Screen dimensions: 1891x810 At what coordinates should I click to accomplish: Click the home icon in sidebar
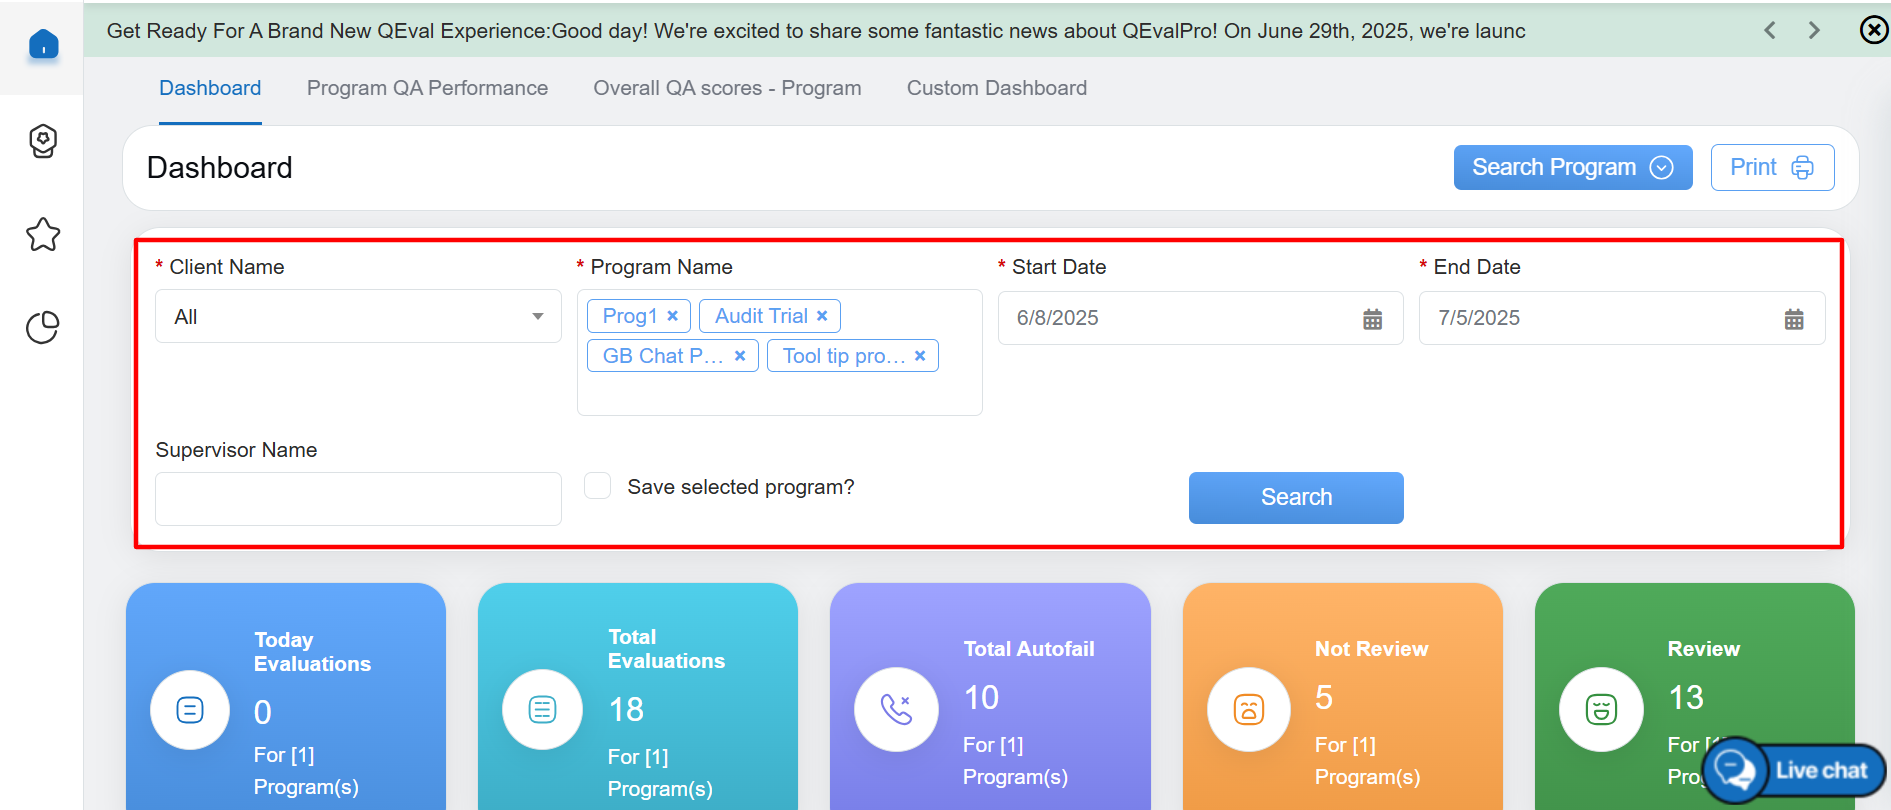pyautogui.click(x=43, y=45)
